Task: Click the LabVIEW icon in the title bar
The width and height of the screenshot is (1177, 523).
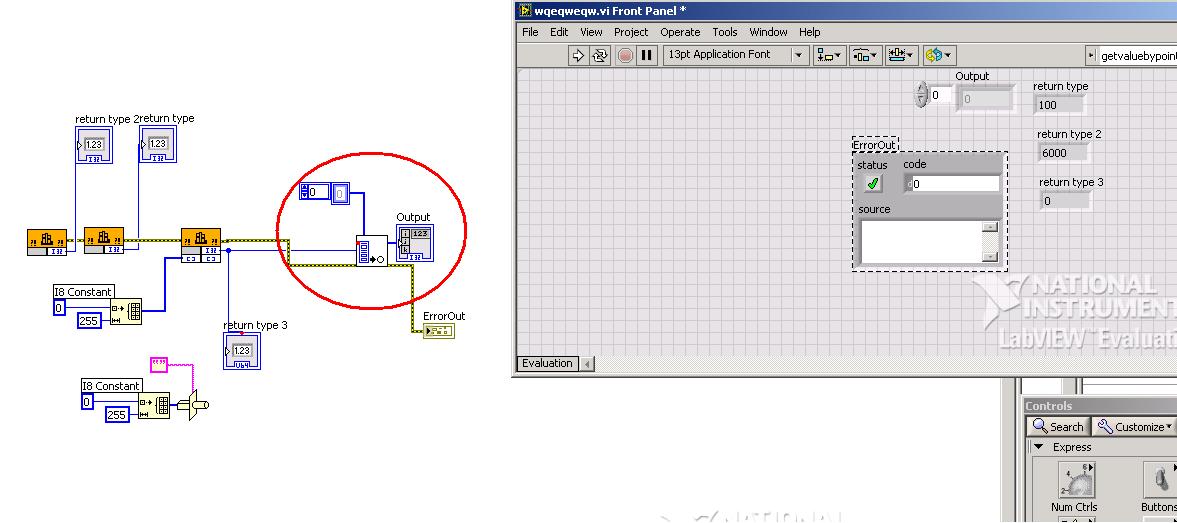Action: (x=524, y=11)
